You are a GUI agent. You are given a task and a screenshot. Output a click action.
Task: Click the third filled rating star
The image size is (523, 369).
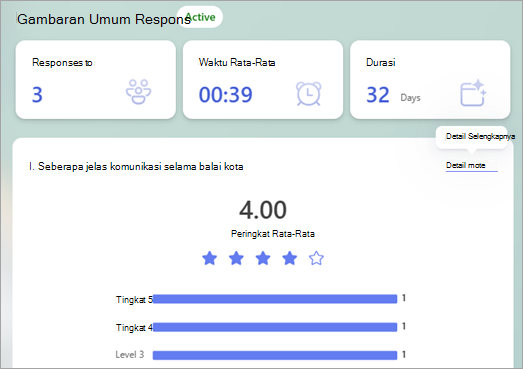click(x=263, y=258)
